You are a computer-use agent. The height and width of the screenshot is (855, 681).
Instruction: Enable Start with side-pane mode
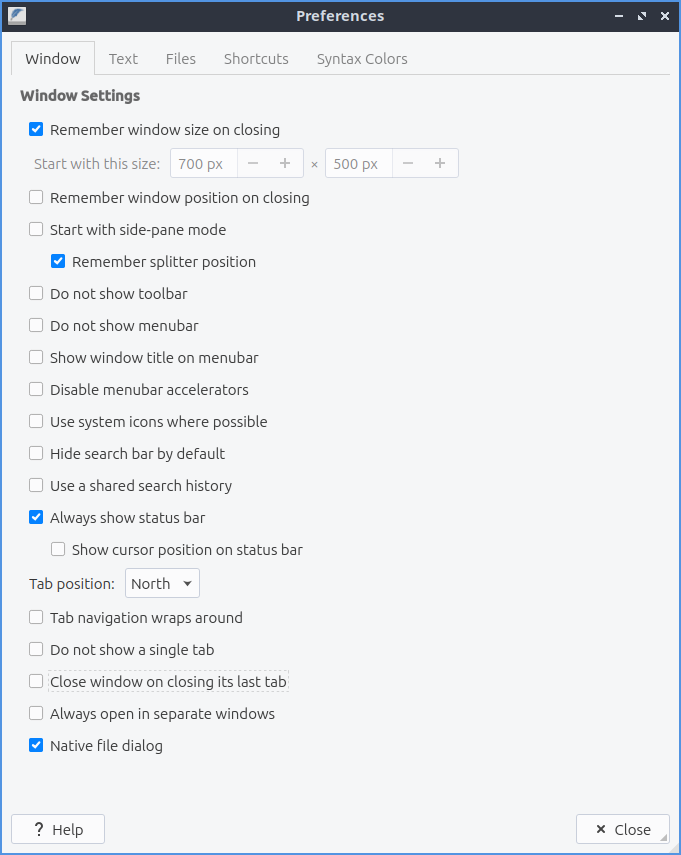tap(37, 230)
